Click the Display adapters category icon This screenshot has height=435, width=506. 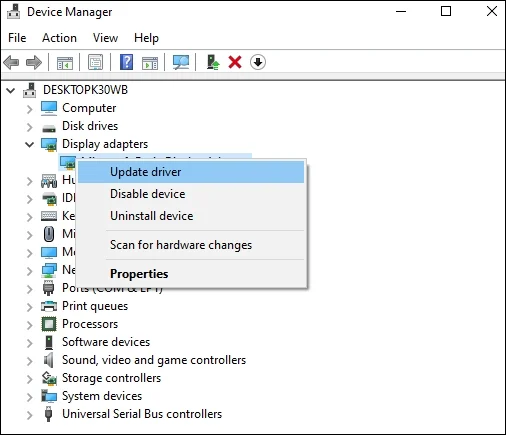pos(49,145)
